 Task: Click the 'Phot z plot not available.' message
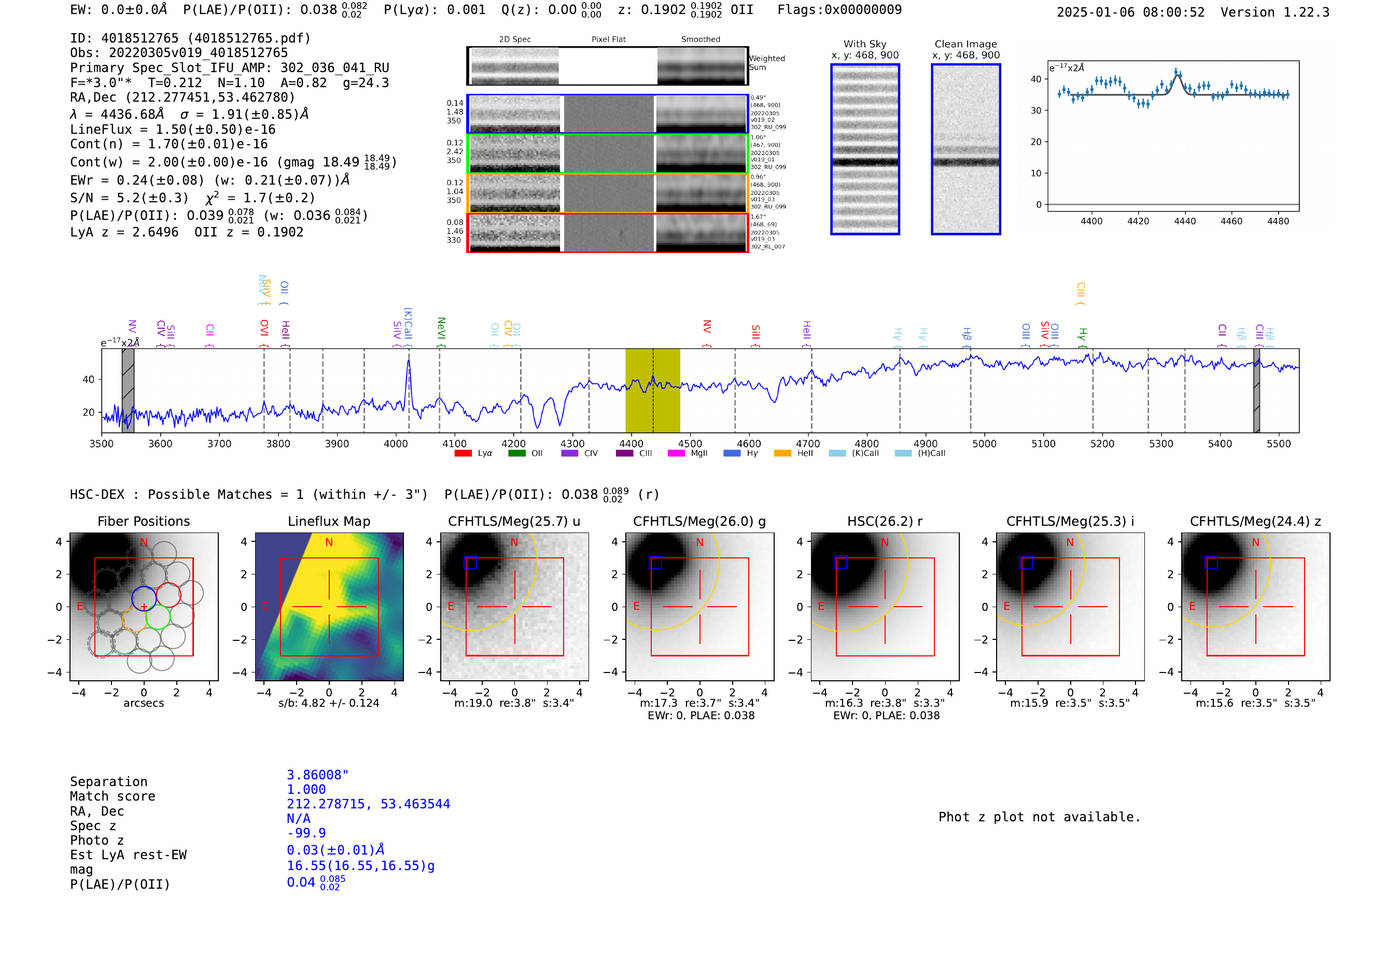coord(1039,817)
